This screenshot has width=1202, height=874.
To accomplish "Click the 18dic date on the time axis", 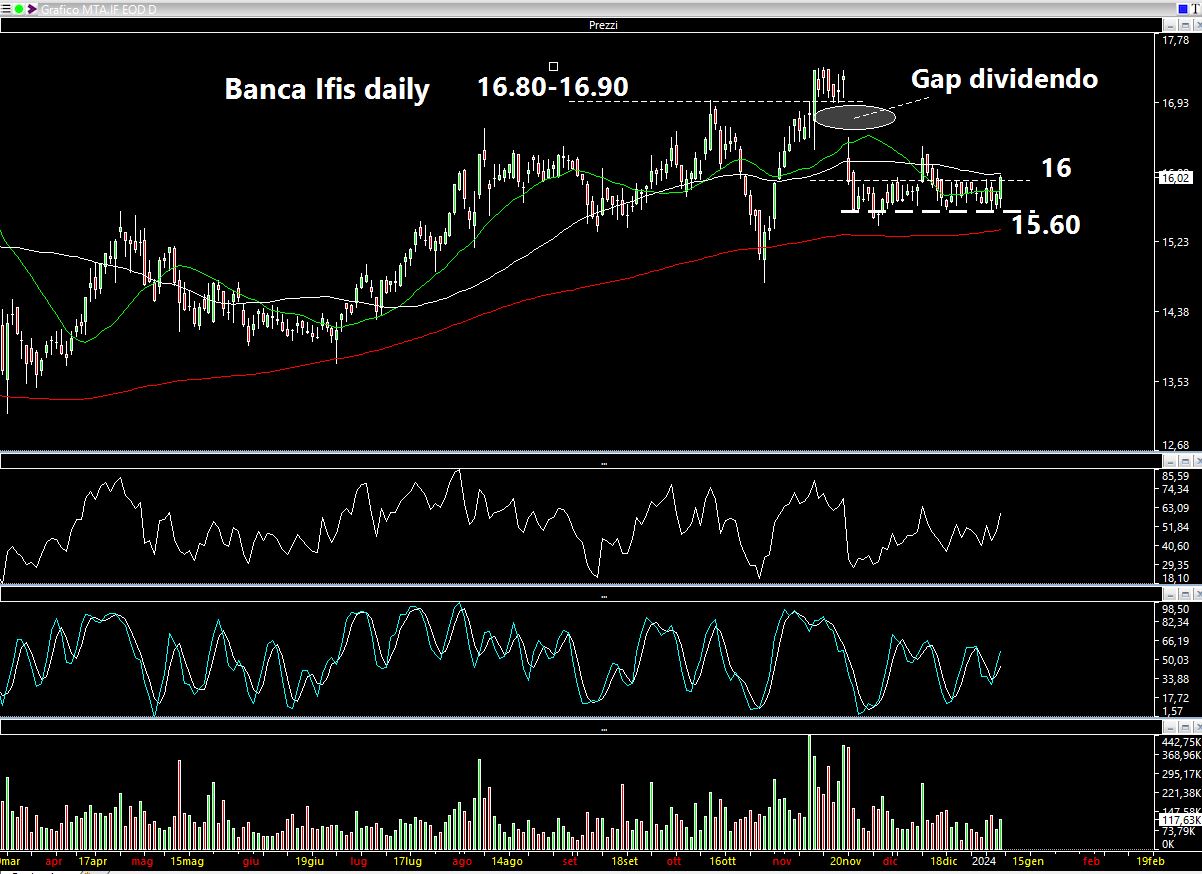I will pos(943,860).
